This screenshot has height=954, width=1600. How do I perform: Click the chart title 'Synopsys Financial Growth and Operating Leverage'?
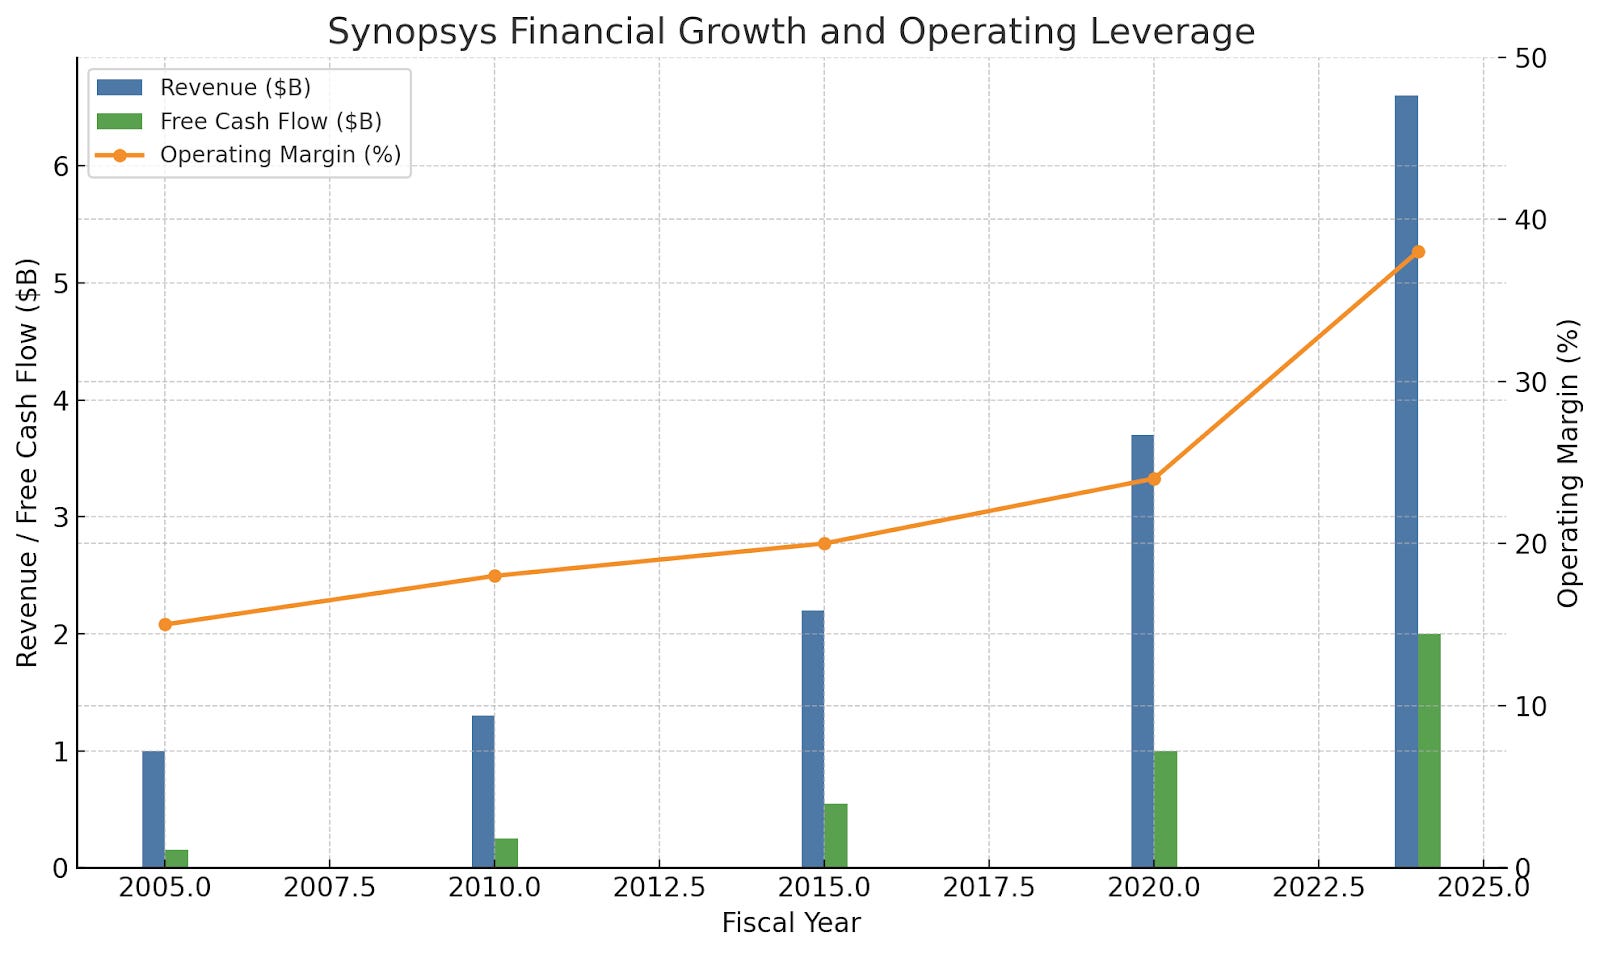pos(791,31)
